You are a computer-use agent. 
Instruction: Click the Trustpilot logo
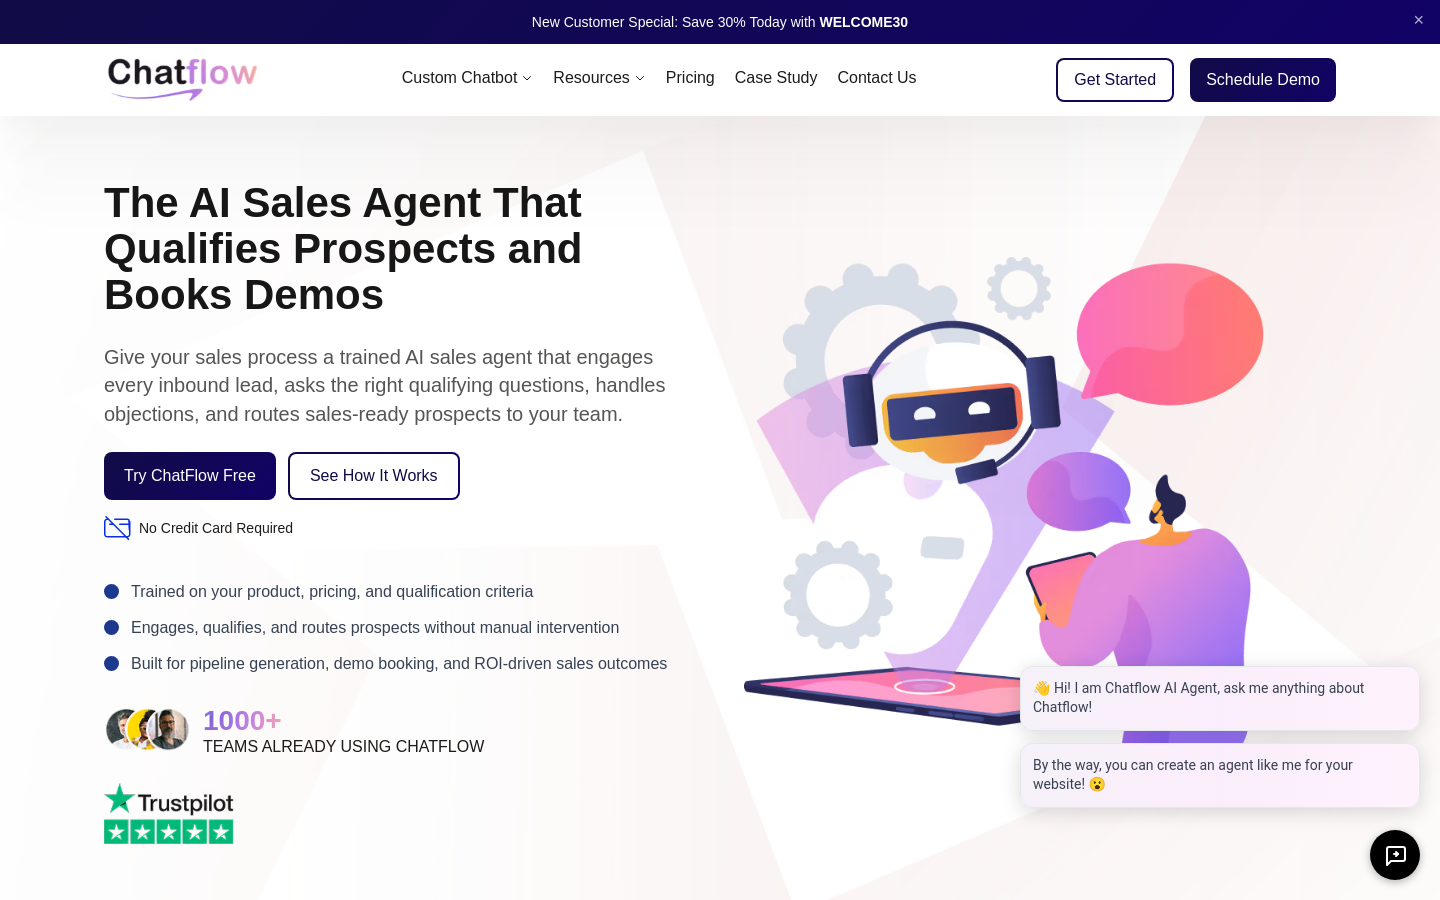169,799
